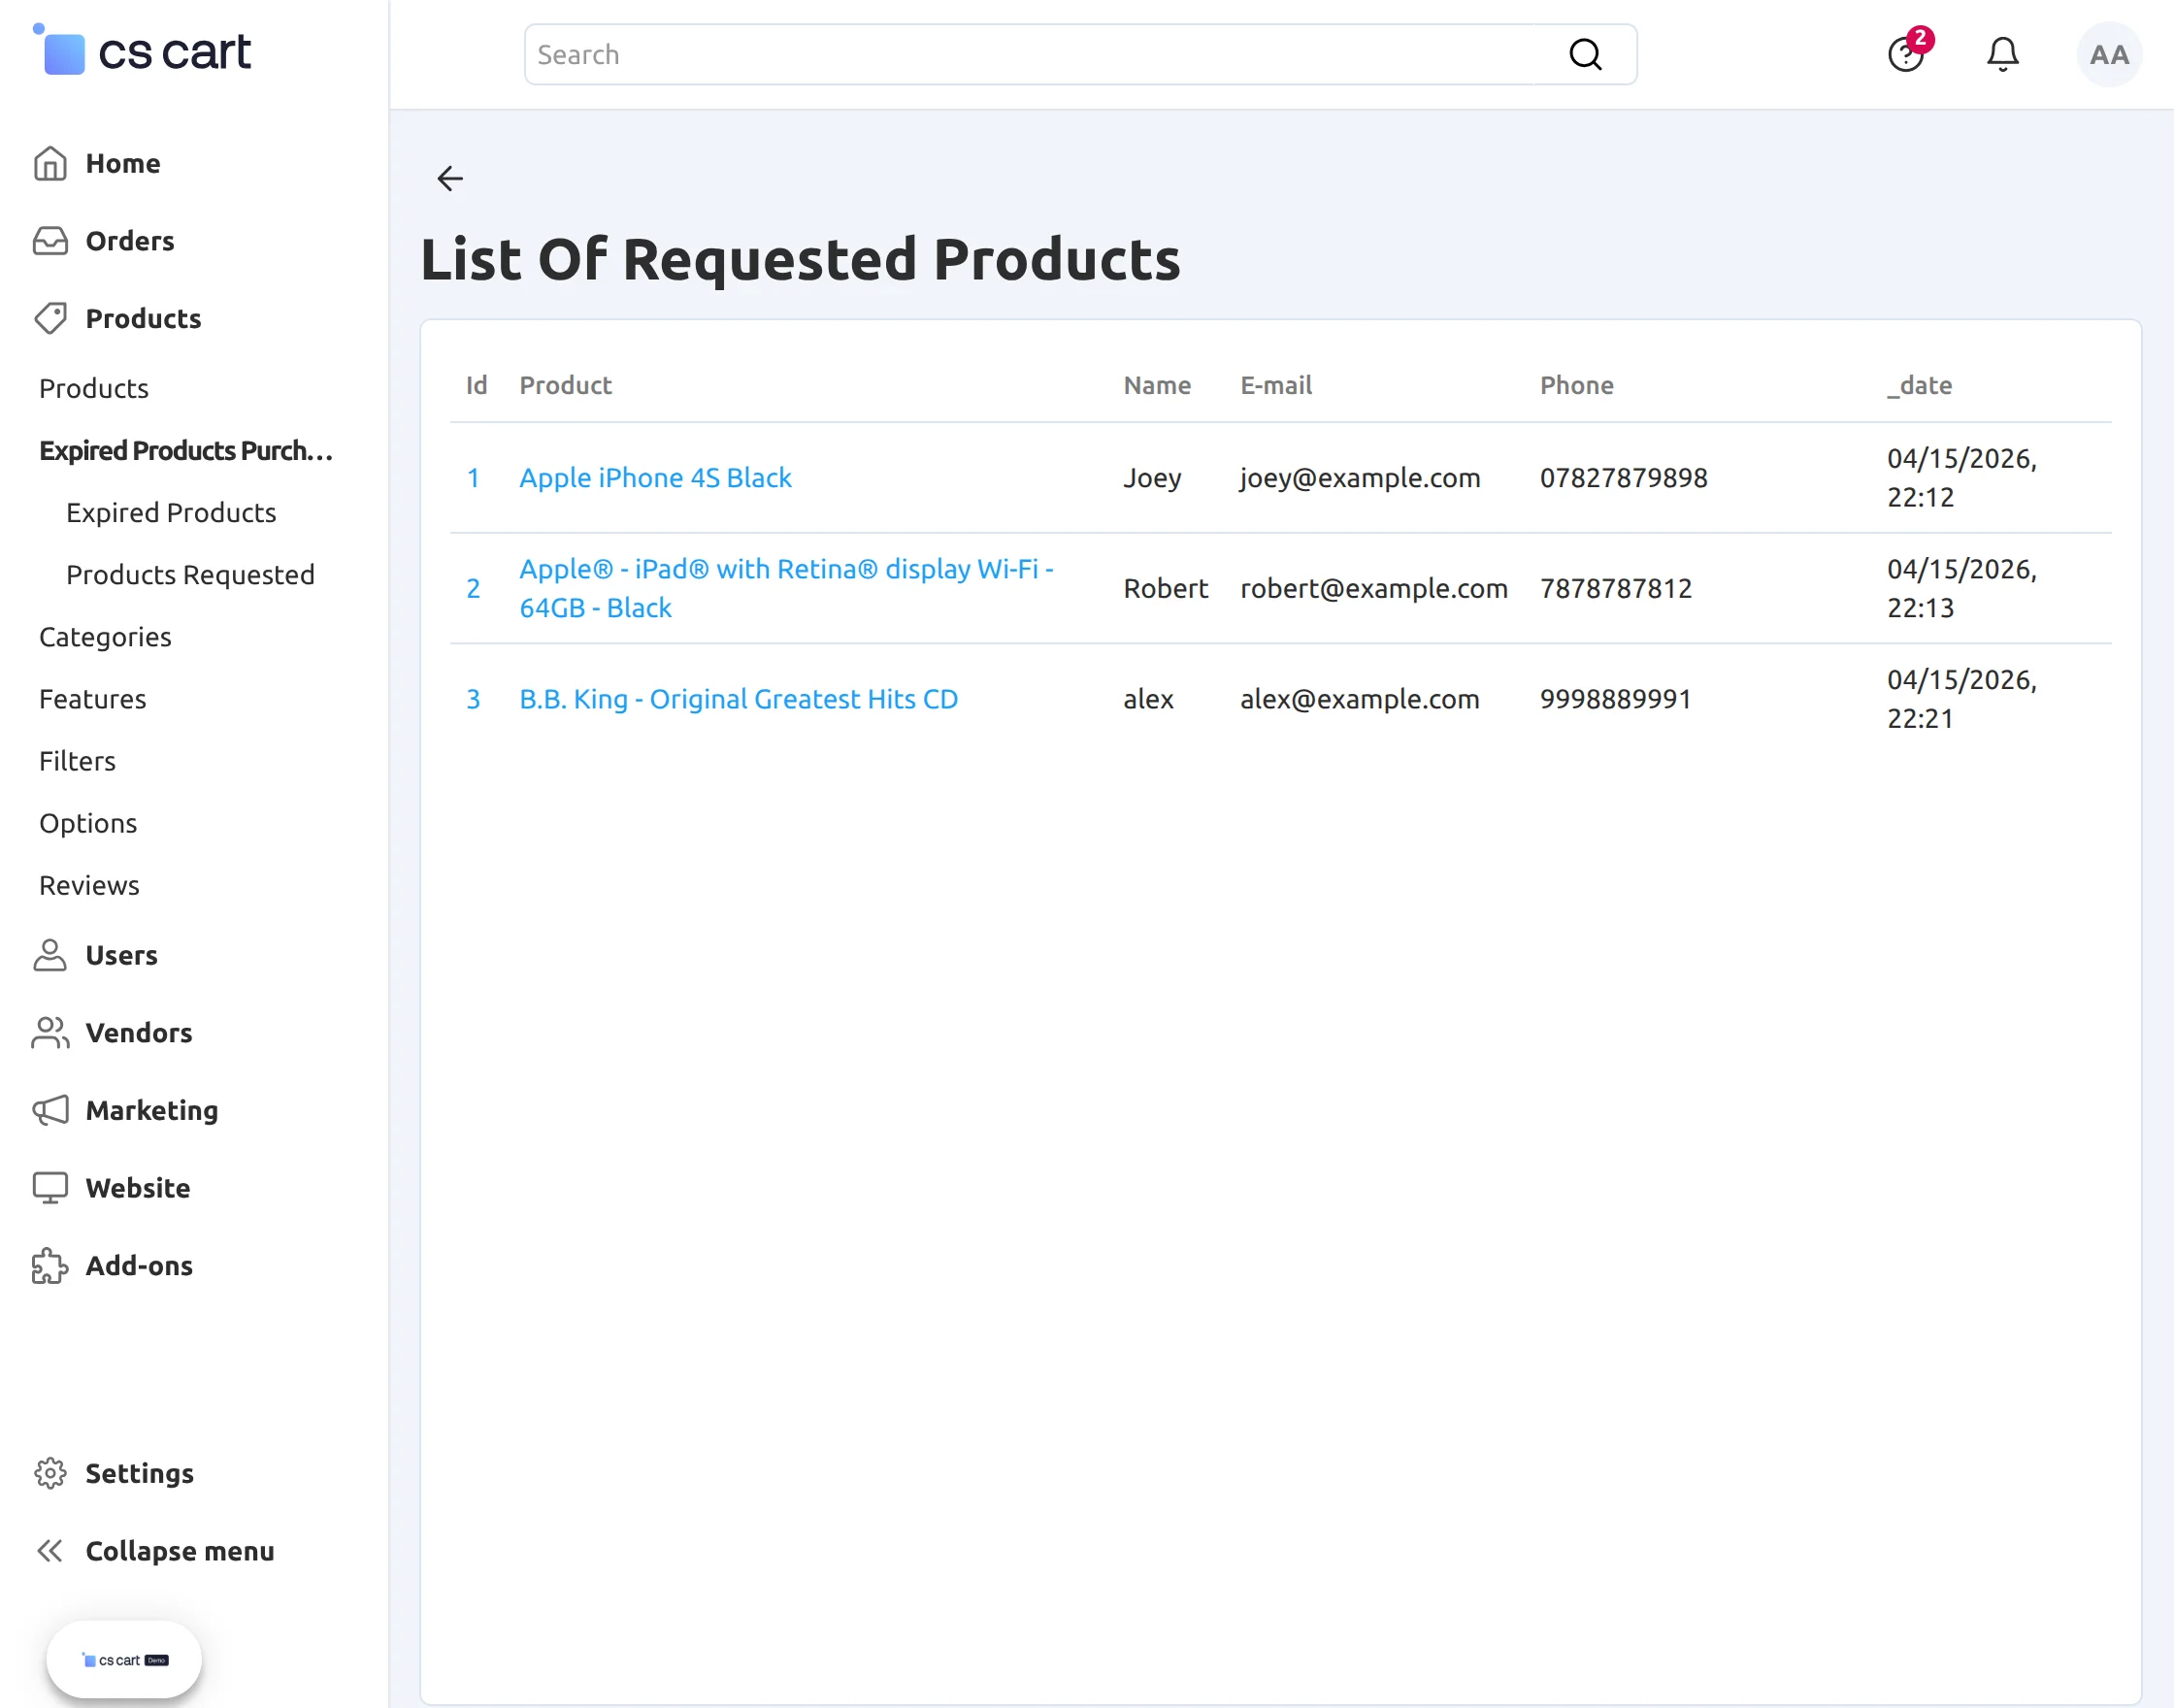Click the Marketing megaphone icon
This screenshot has height=1708, width=2174.
[x=50, y=1110]
